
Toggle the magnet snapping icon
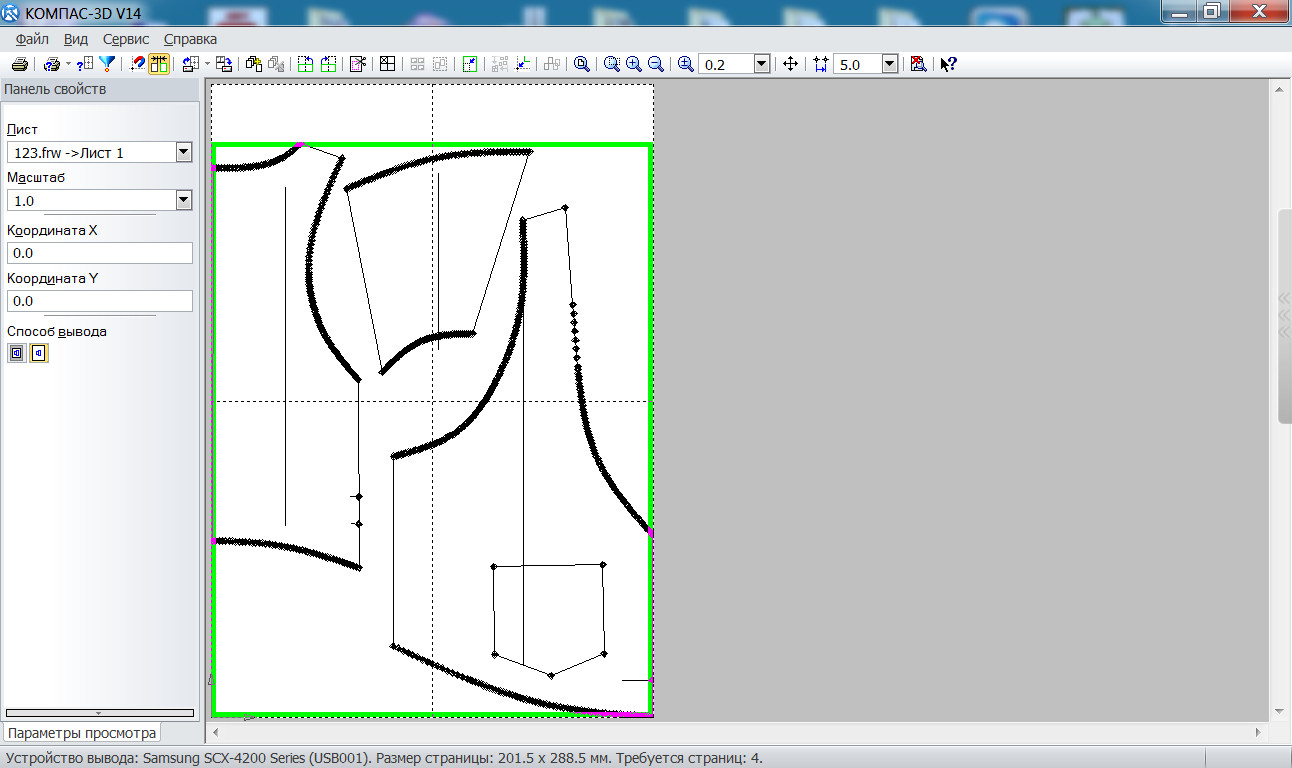point(138,64)
